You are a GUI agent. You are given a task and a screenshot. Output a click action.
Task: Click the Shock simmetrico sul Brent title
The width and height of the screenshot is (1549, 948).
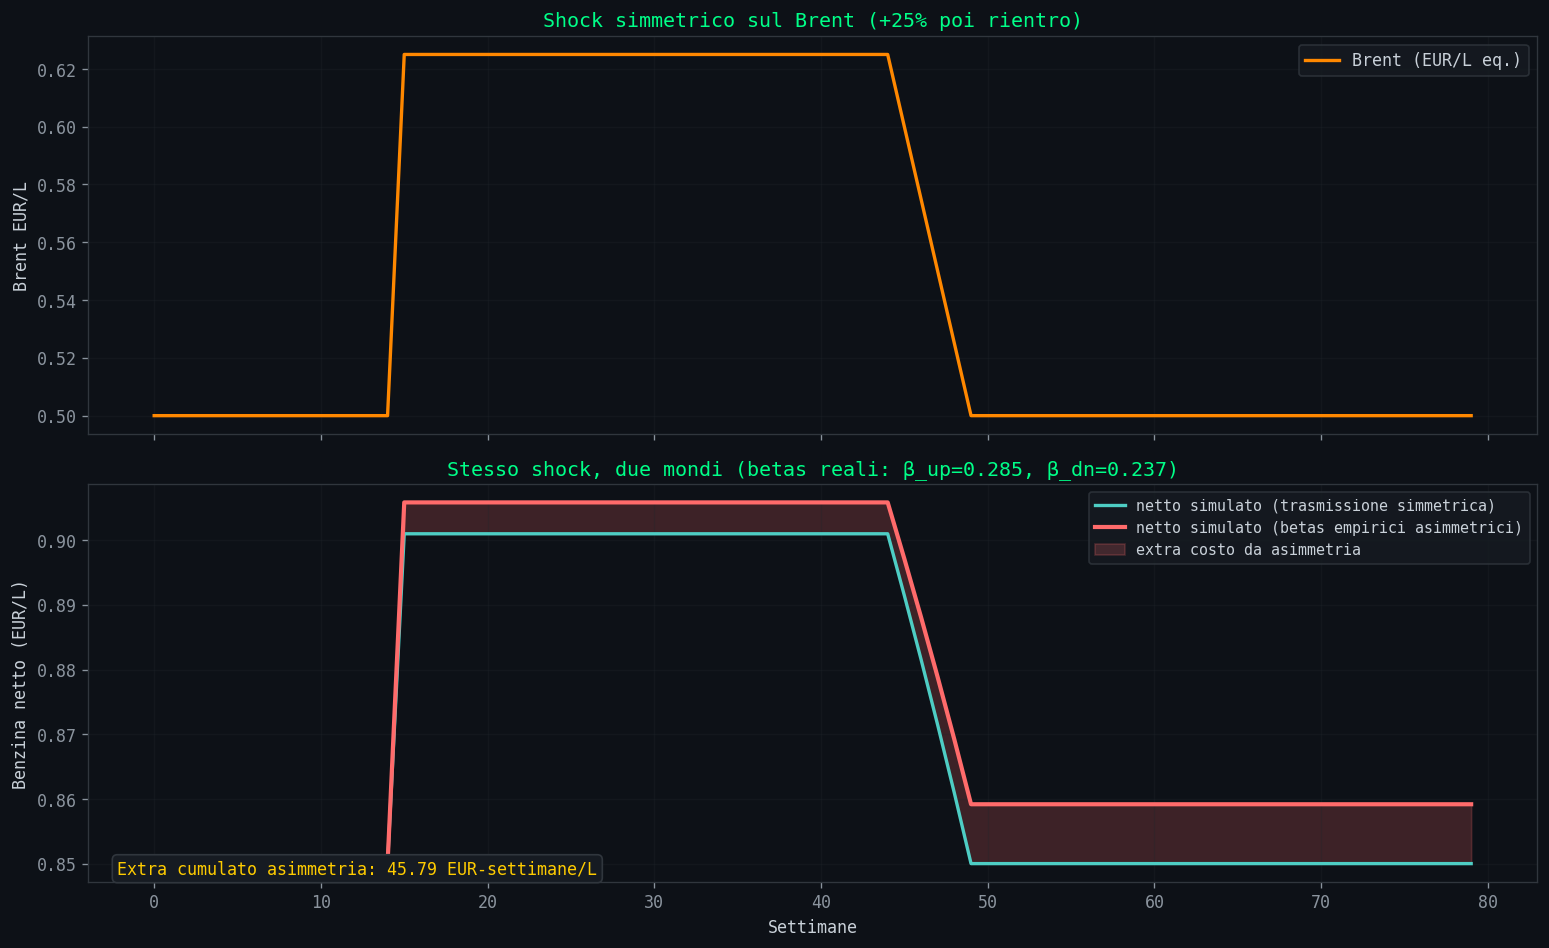pos(811,20)
